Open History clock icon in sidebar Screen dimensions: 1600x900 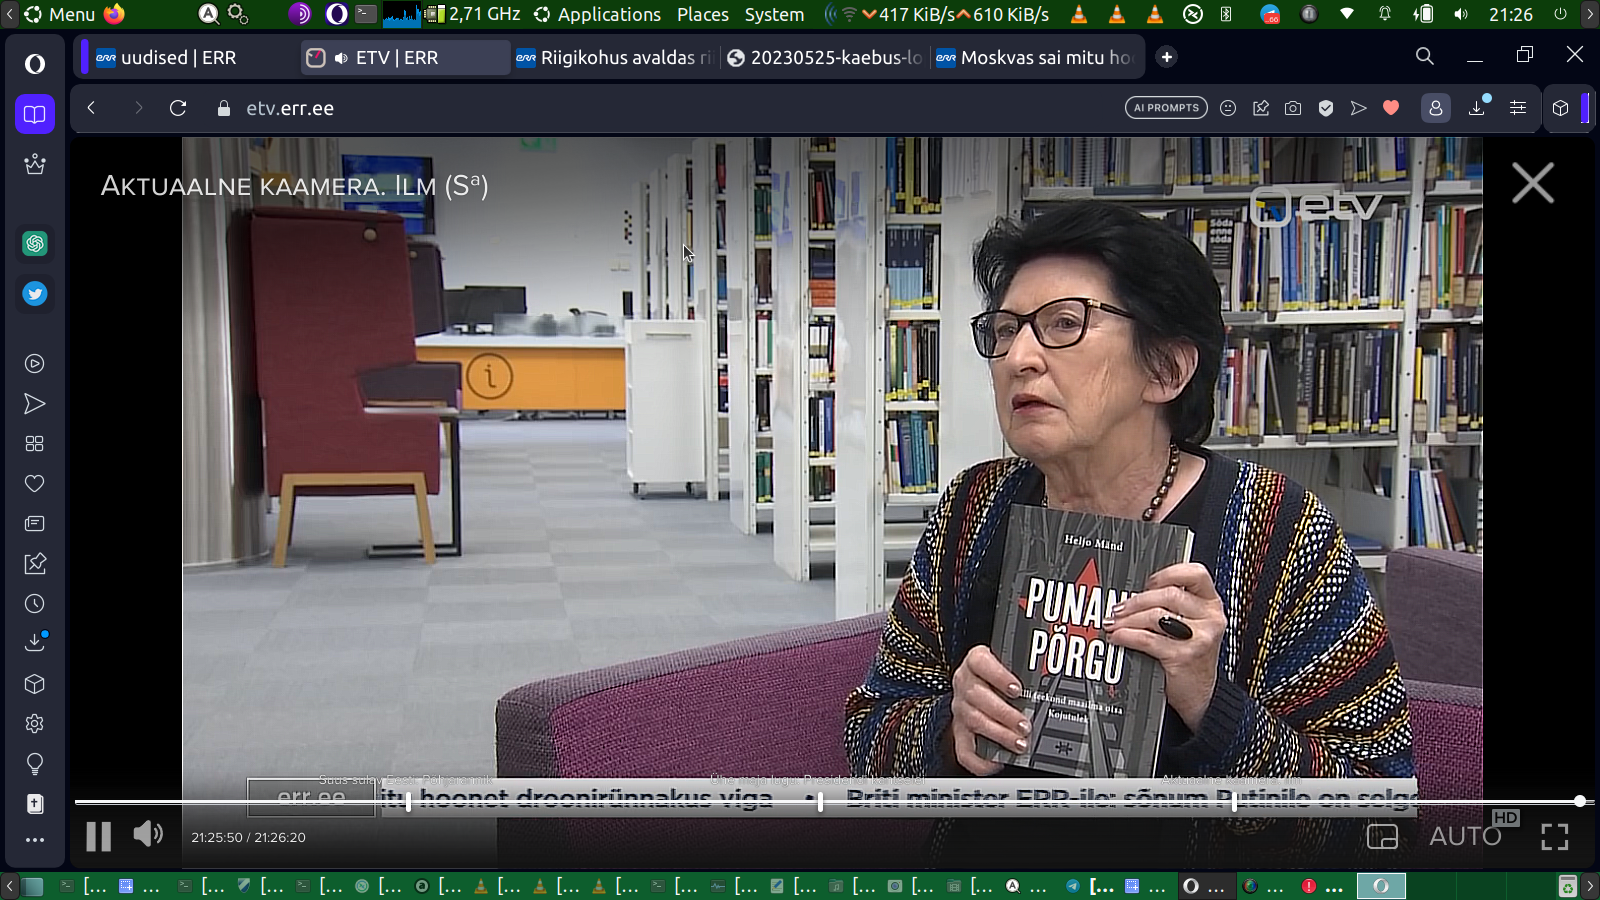(35, 604)
